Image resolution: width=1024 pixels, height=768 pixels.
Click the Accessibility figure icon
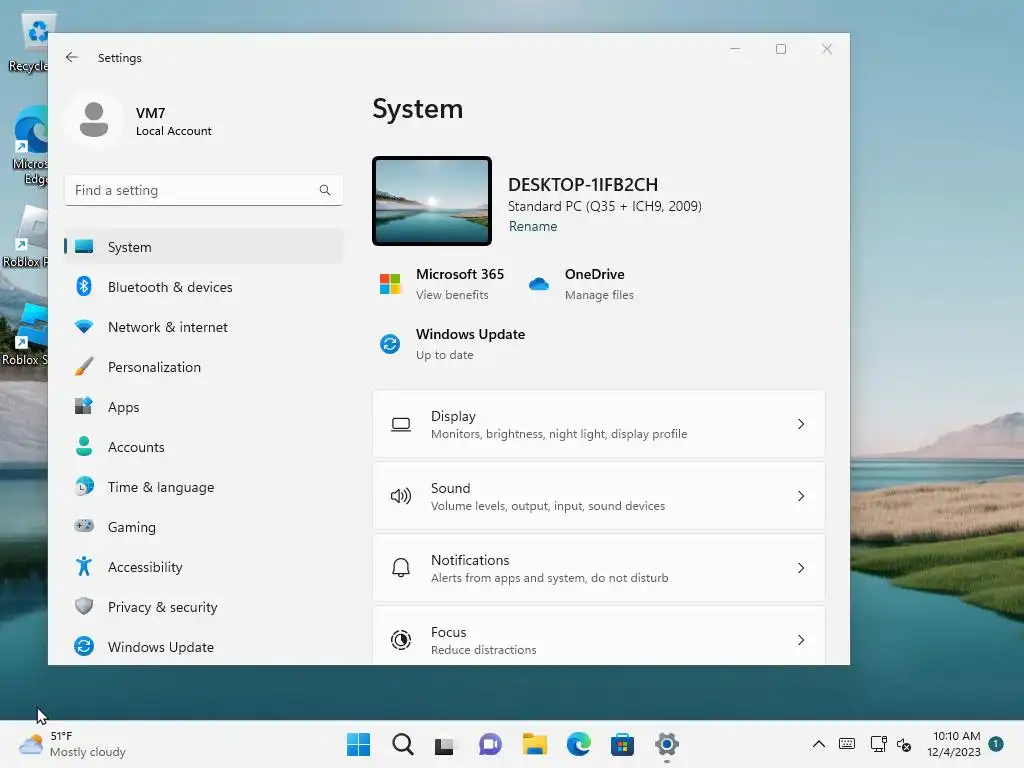pyautogui.click(x=84, y=566)
